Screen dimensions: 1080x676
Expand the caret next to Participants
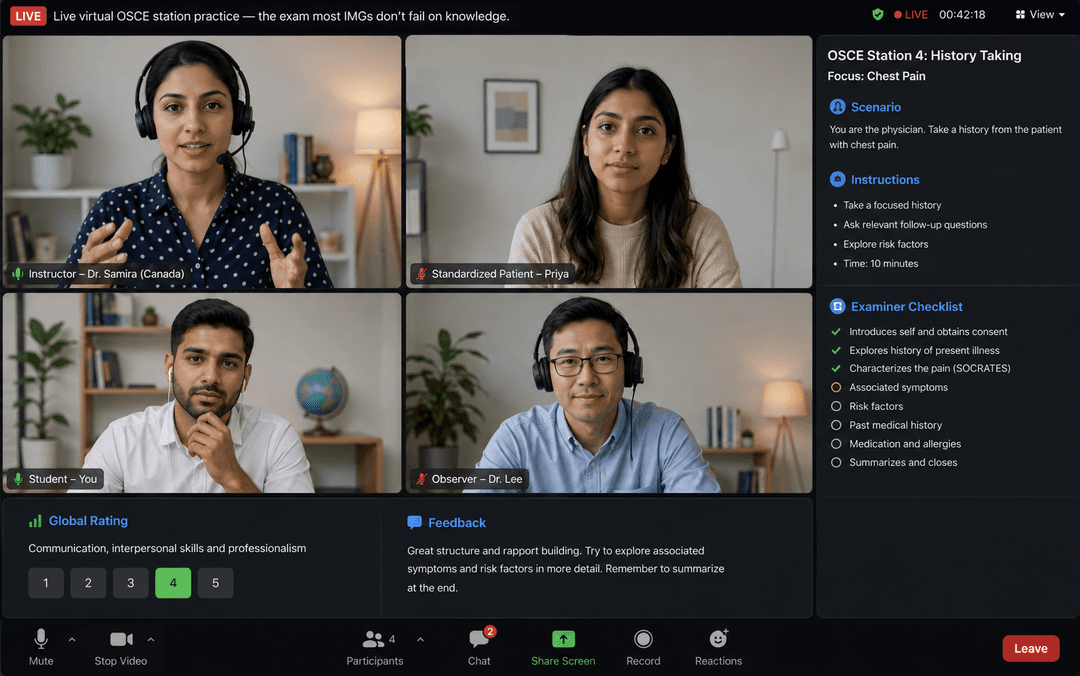coord(420,639)
